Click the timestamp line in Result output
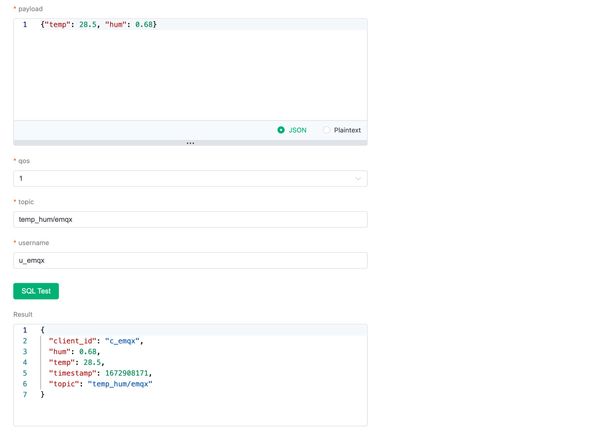The width and height of the screenshot is (600, 440). 100,373
